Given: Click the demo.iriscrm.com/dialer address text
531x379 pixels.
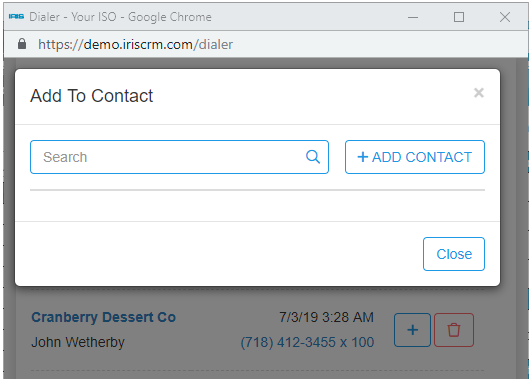Looking at the screenshot, I should tap(135, 44).
